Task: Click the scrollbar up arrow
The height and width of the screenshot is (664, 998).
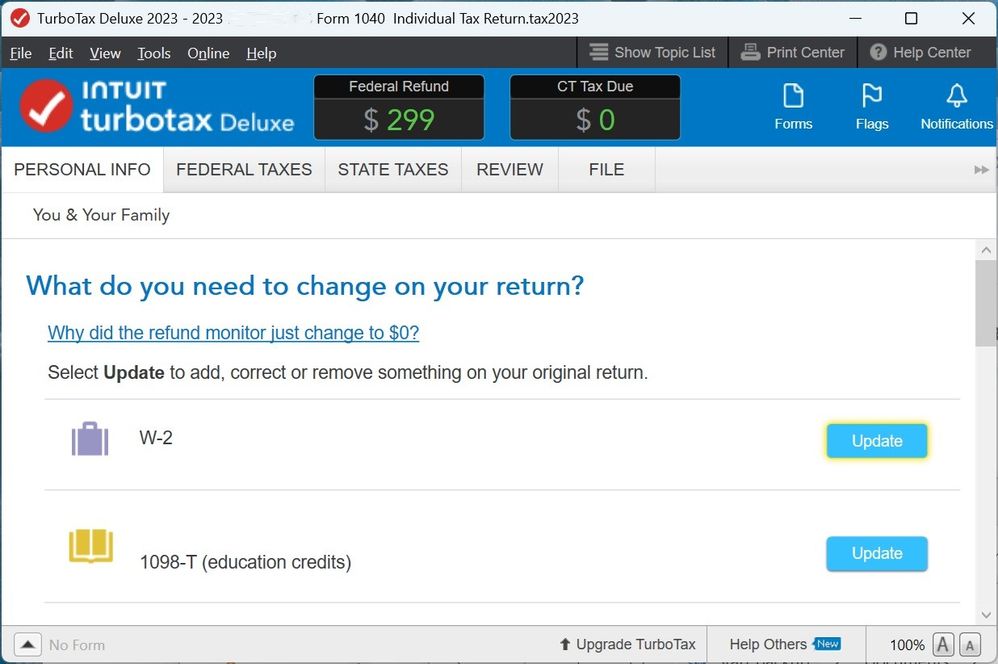Action: 986,250
